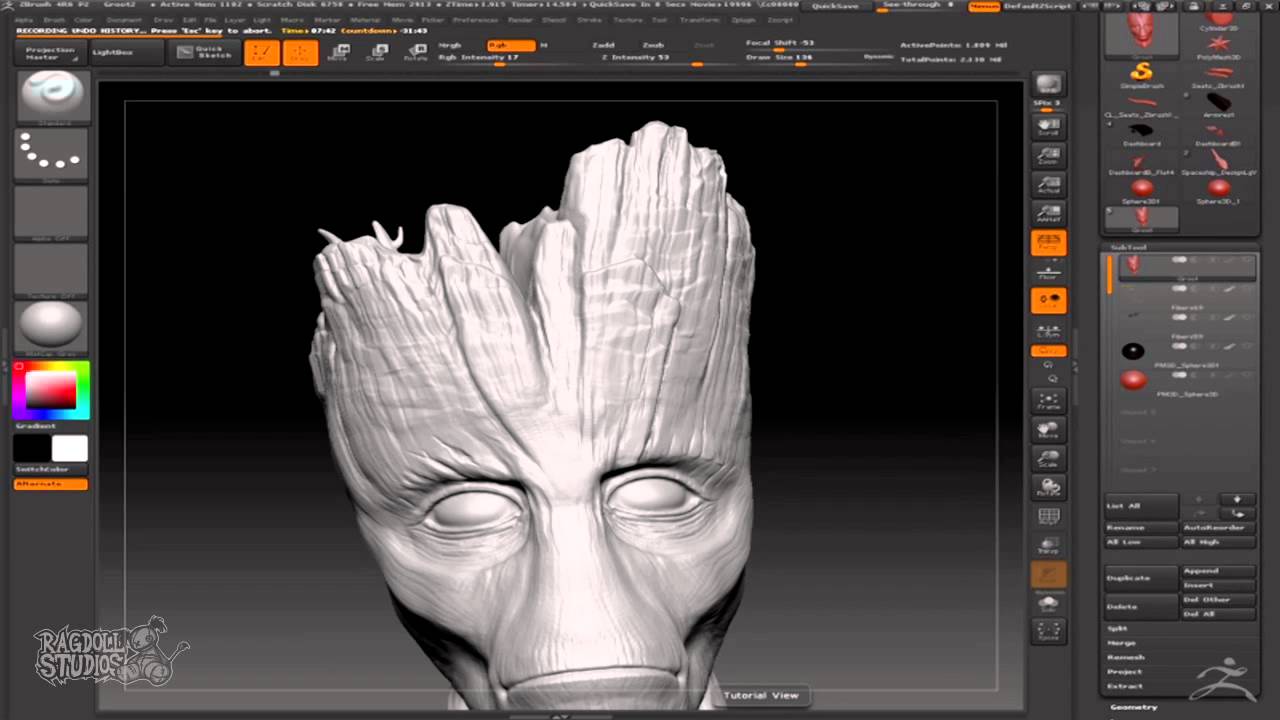Open the Brush menu
Image resolution: width=1280 pixels, height=720 pixels.
53,20
